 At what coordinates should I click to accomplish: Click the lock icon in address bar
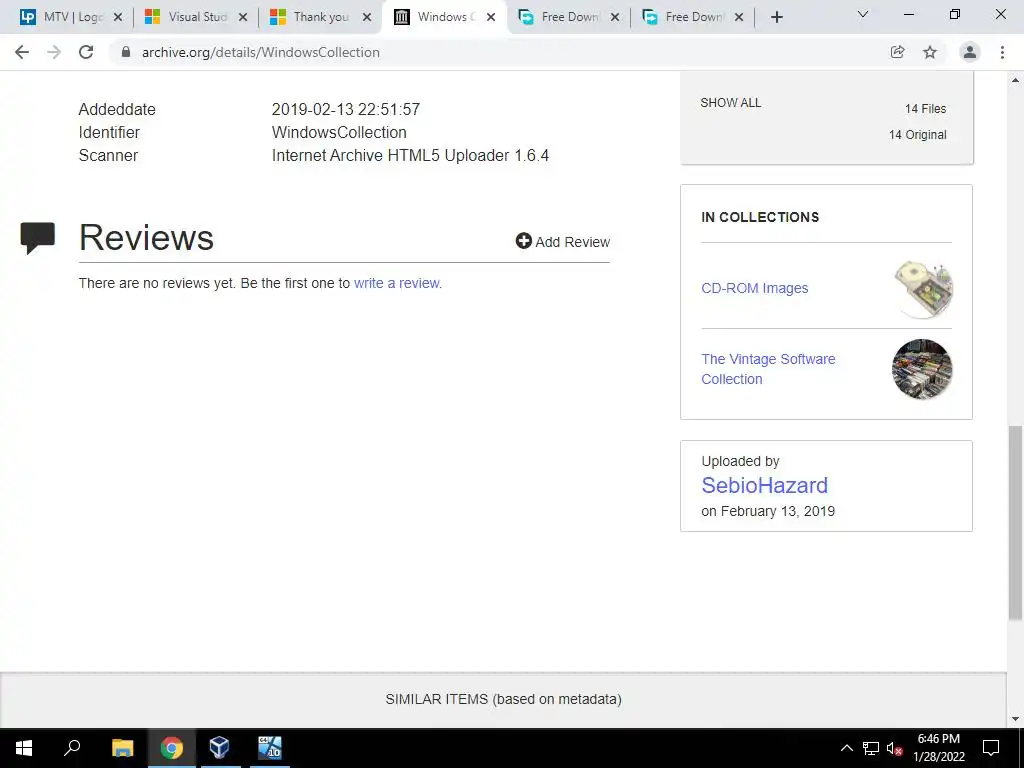(126, 52)
